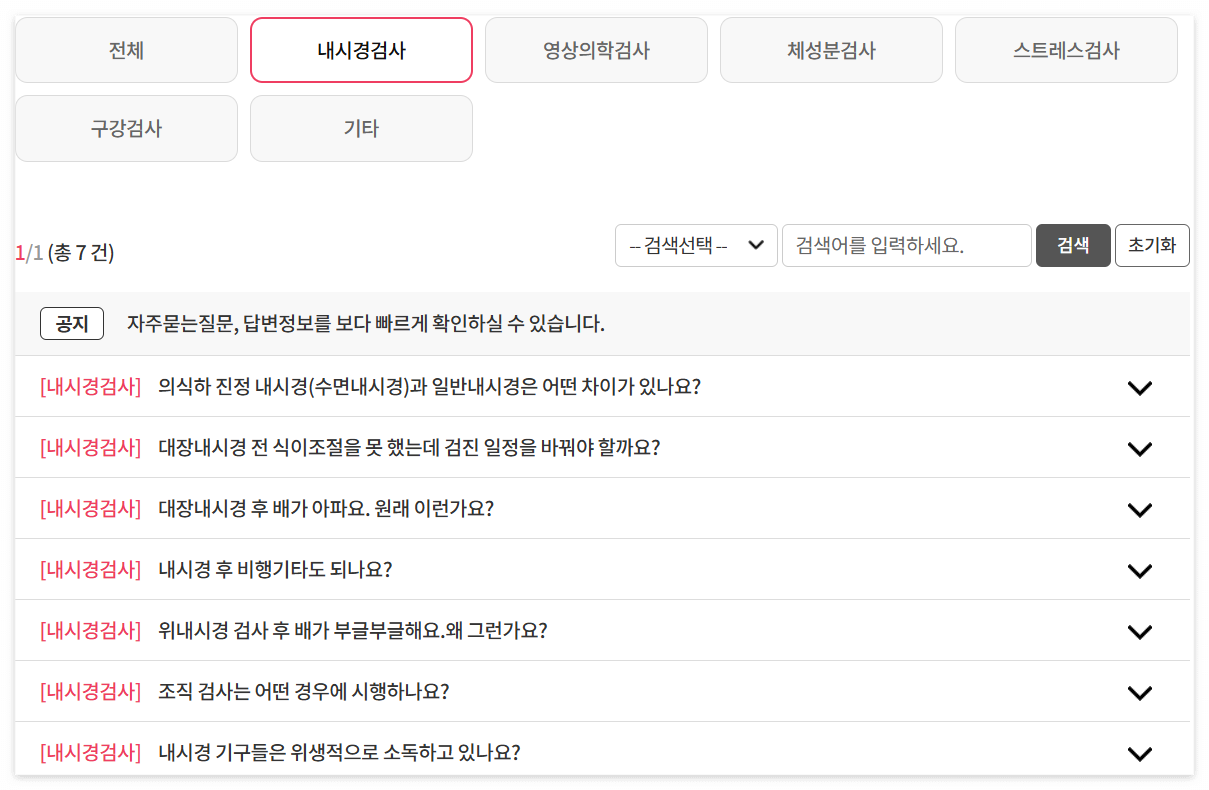Select the 구강검사 category tab

tap(126, 128)
